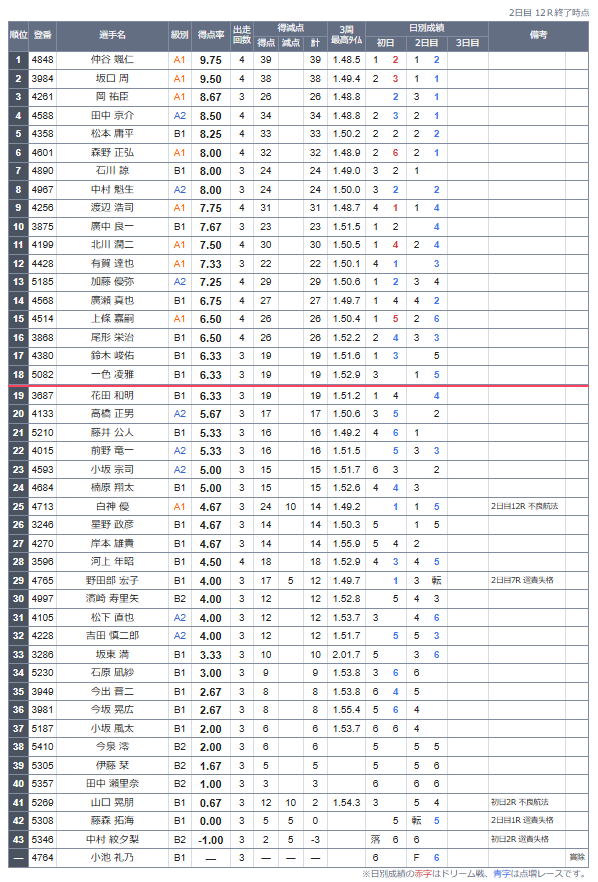Open racer 白神 優 in rank 25
The image size is (598, 882).
(x=113, y=506)
